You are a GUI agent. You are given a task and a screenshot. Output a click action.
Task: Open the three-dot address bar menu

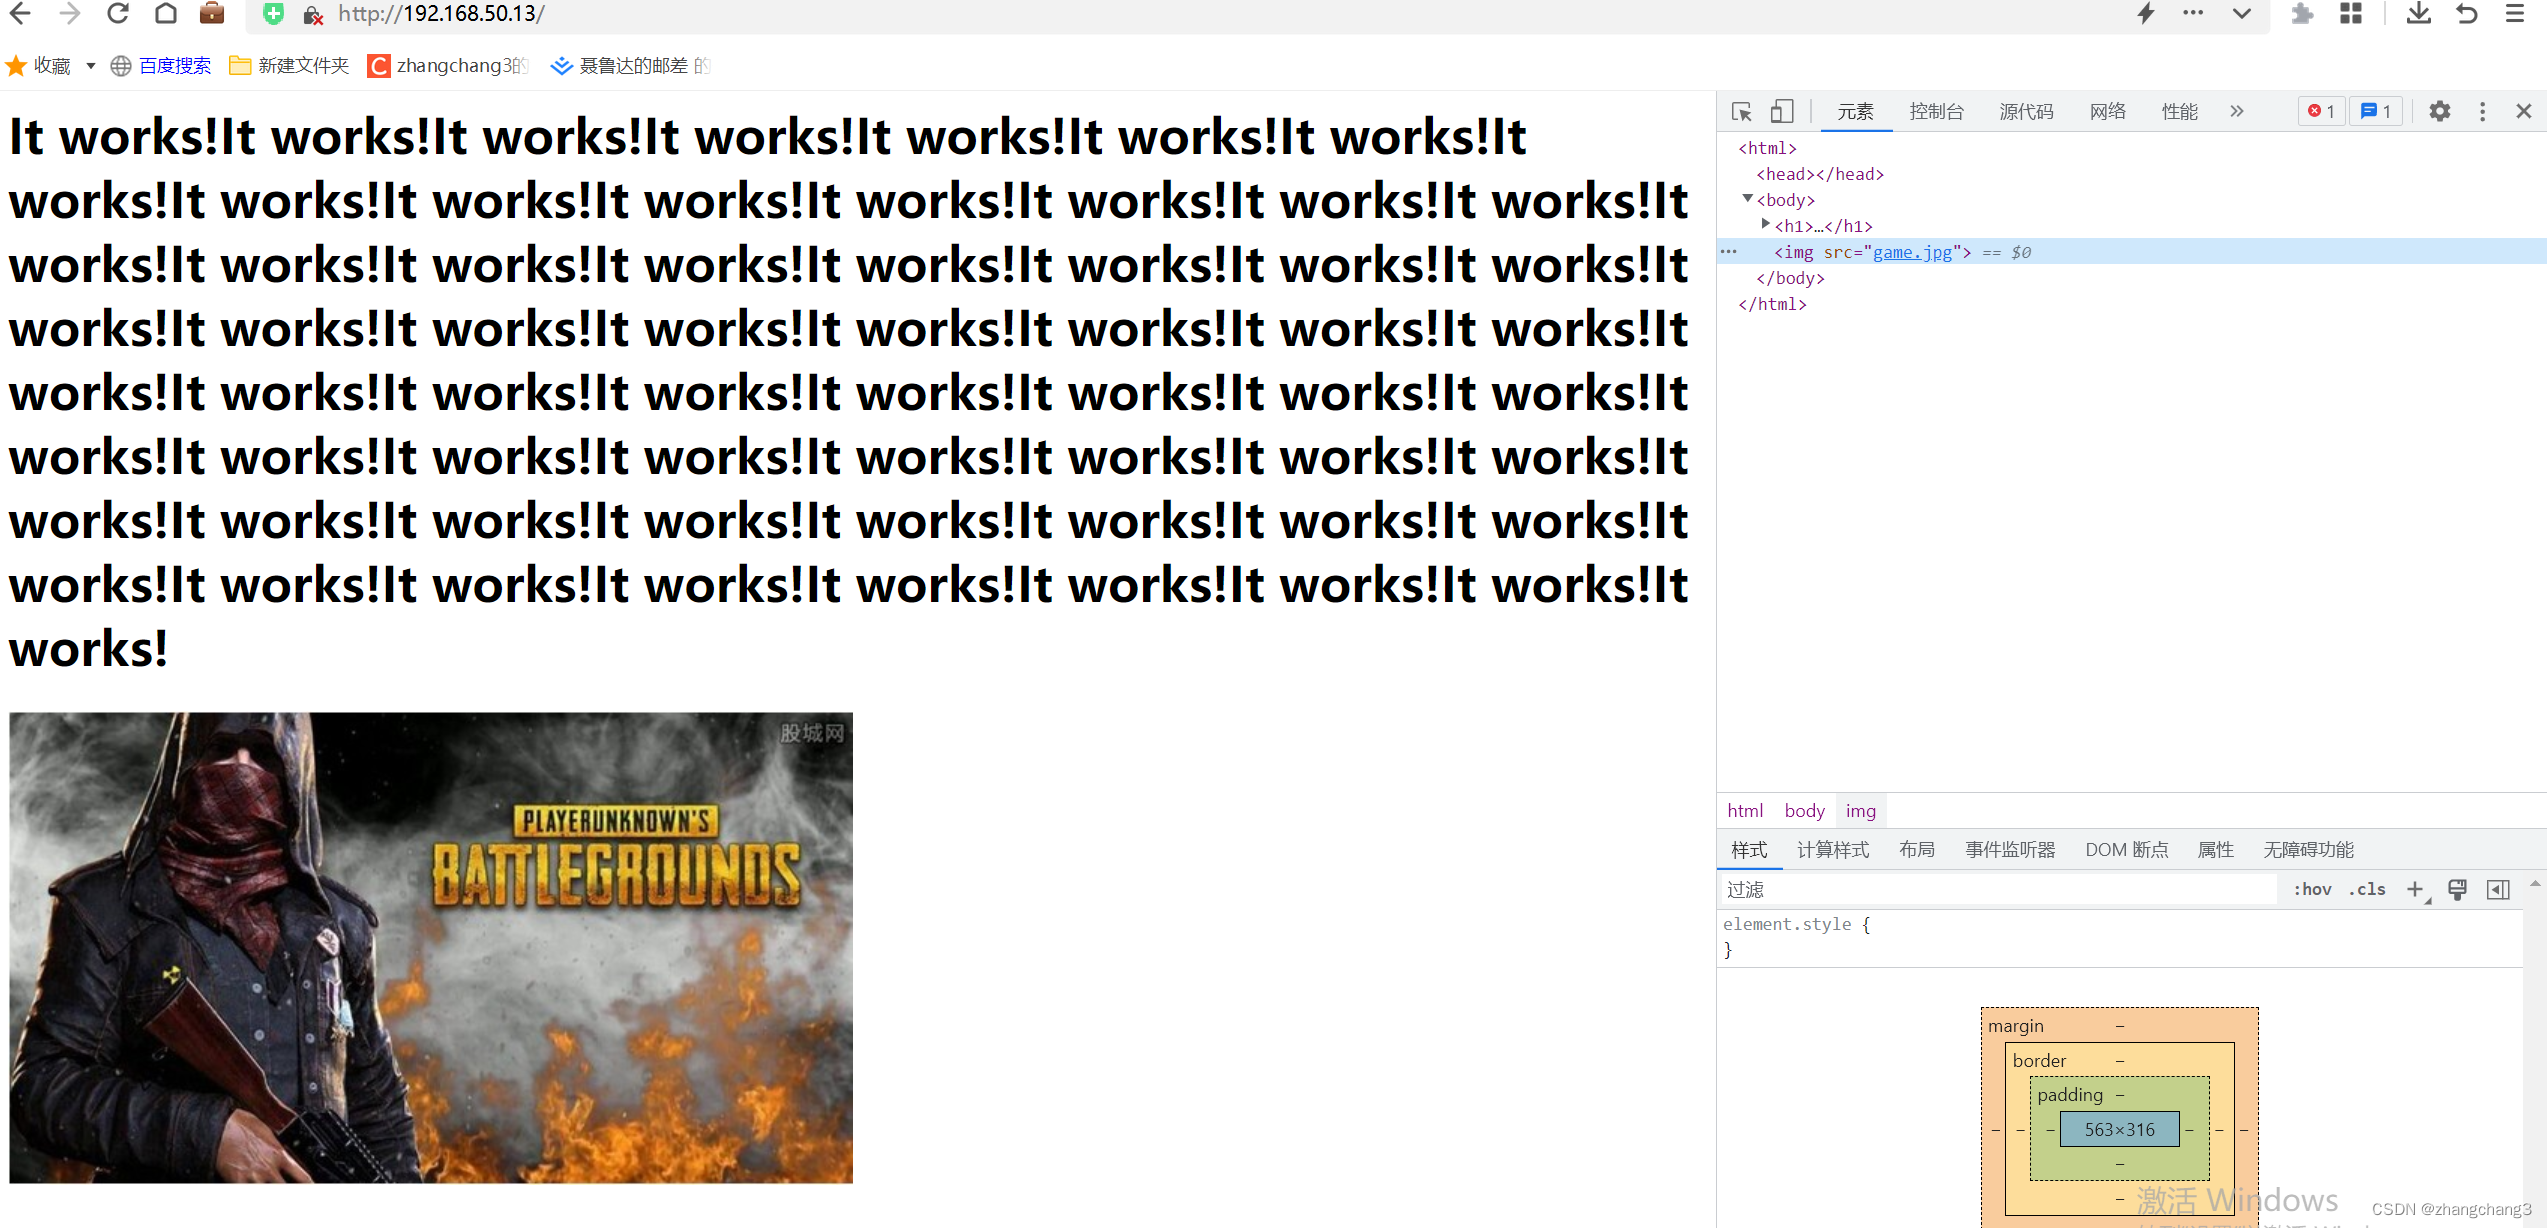[2193, 13]
